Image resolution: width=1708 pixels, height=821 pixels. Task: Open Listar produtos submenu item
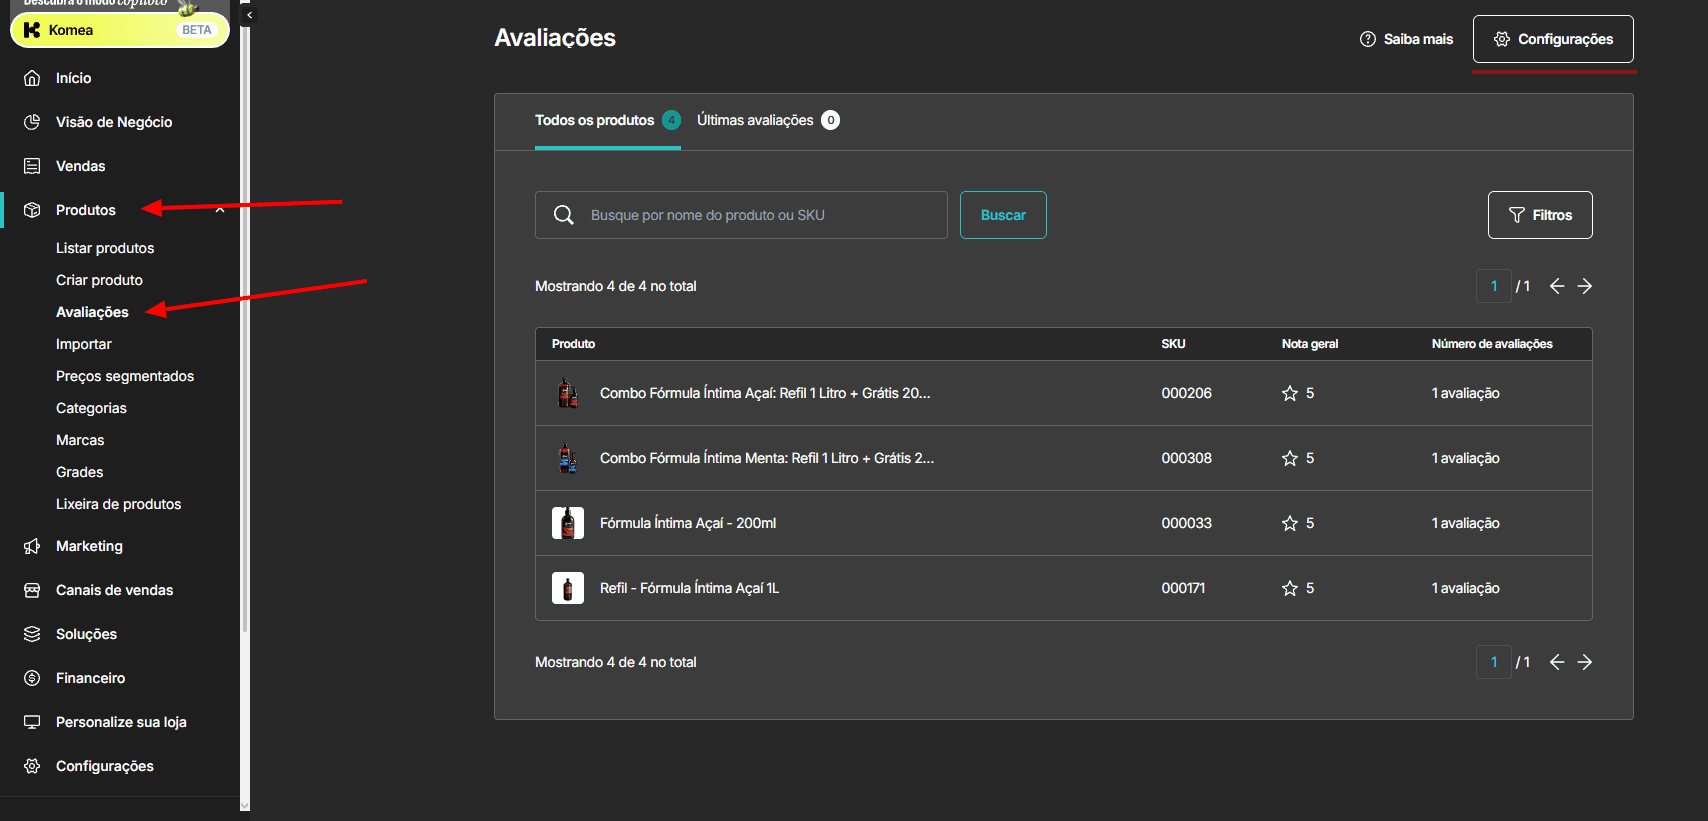tap(105, 248)
